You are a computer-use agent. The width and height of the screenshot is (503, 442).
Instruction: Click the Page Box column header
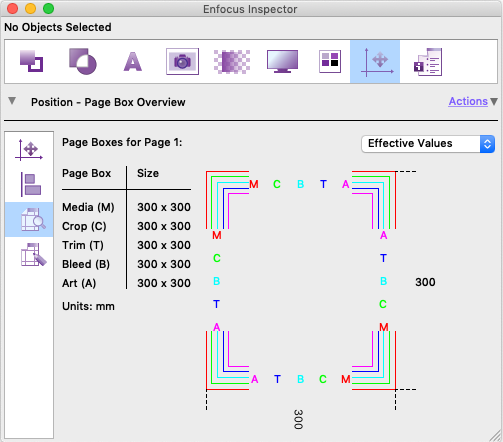(x=86, y=173)
